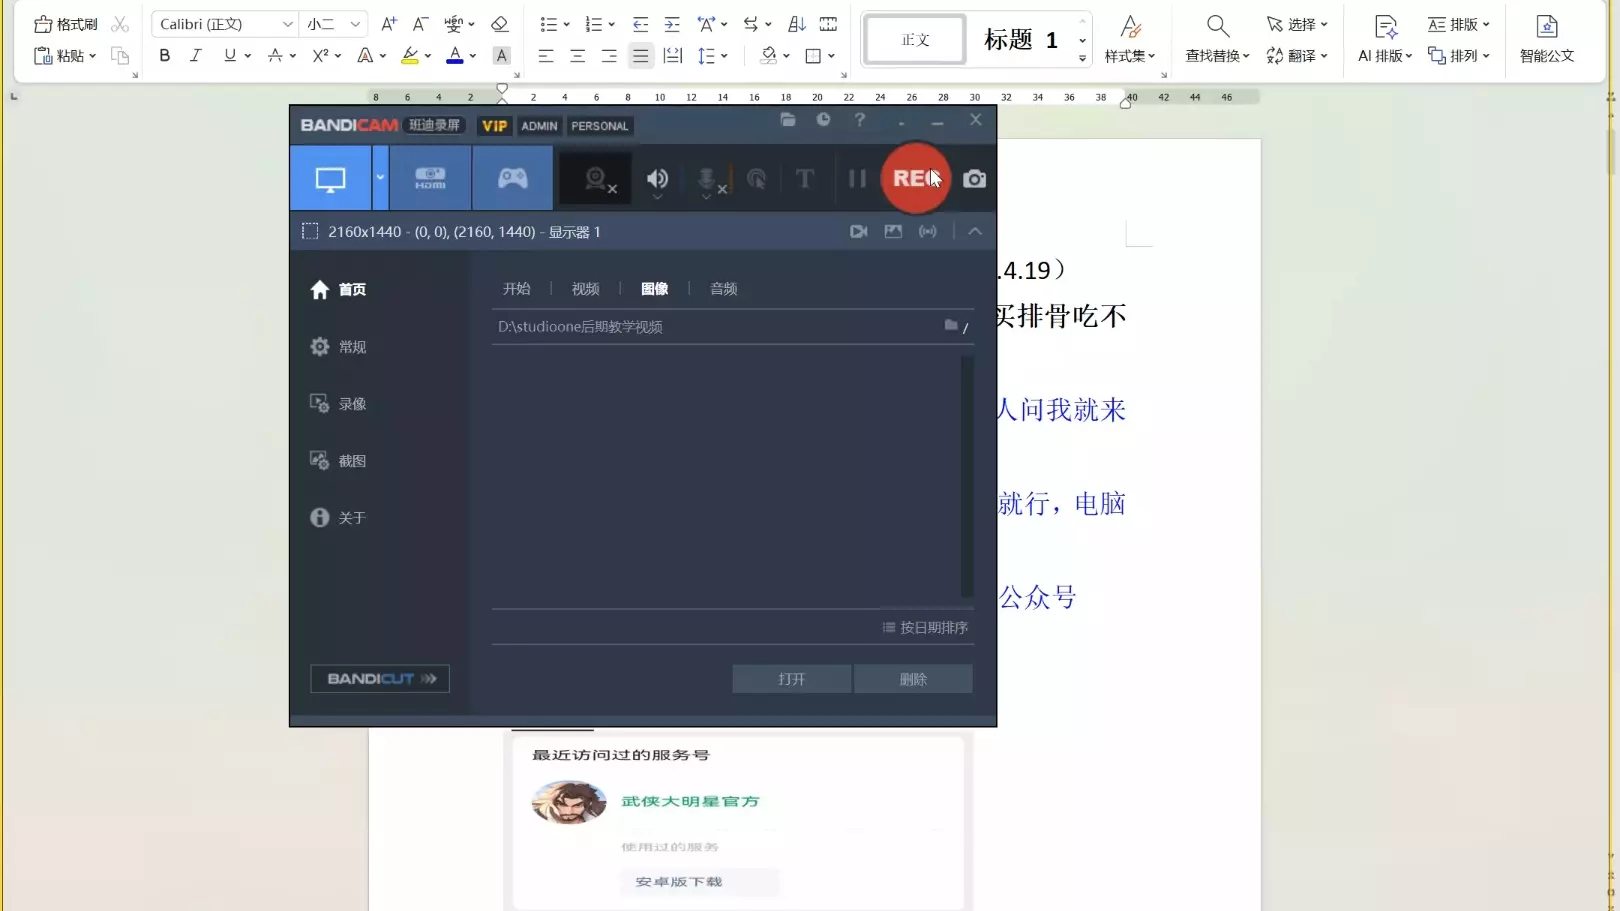
Task: Switch to the 图像 tab
Action: [655, 289]
